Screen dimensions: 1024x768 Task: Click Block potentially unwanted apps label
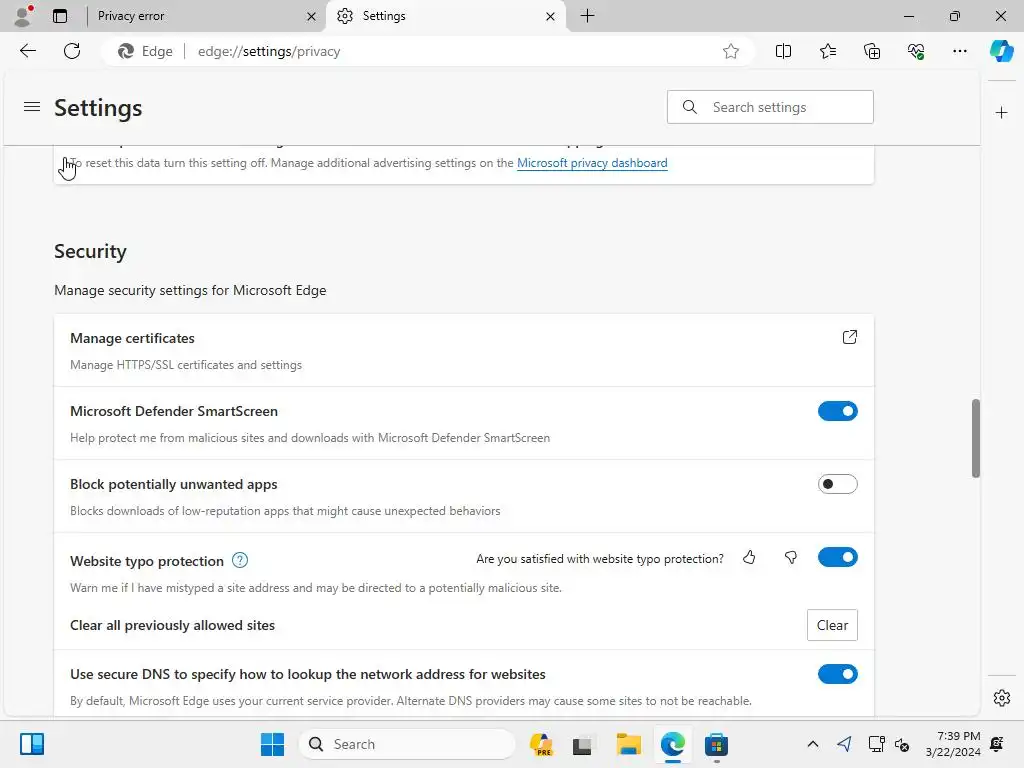(174, 484)
